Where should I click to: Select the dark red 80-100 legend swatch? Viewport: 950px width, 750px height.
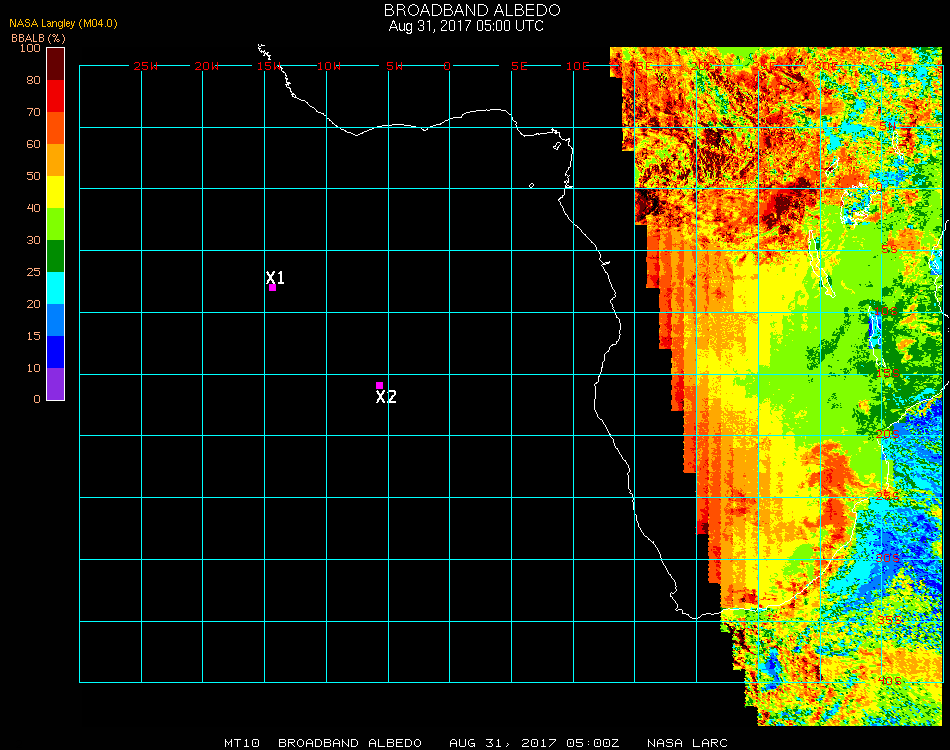[x=56, y=64]
